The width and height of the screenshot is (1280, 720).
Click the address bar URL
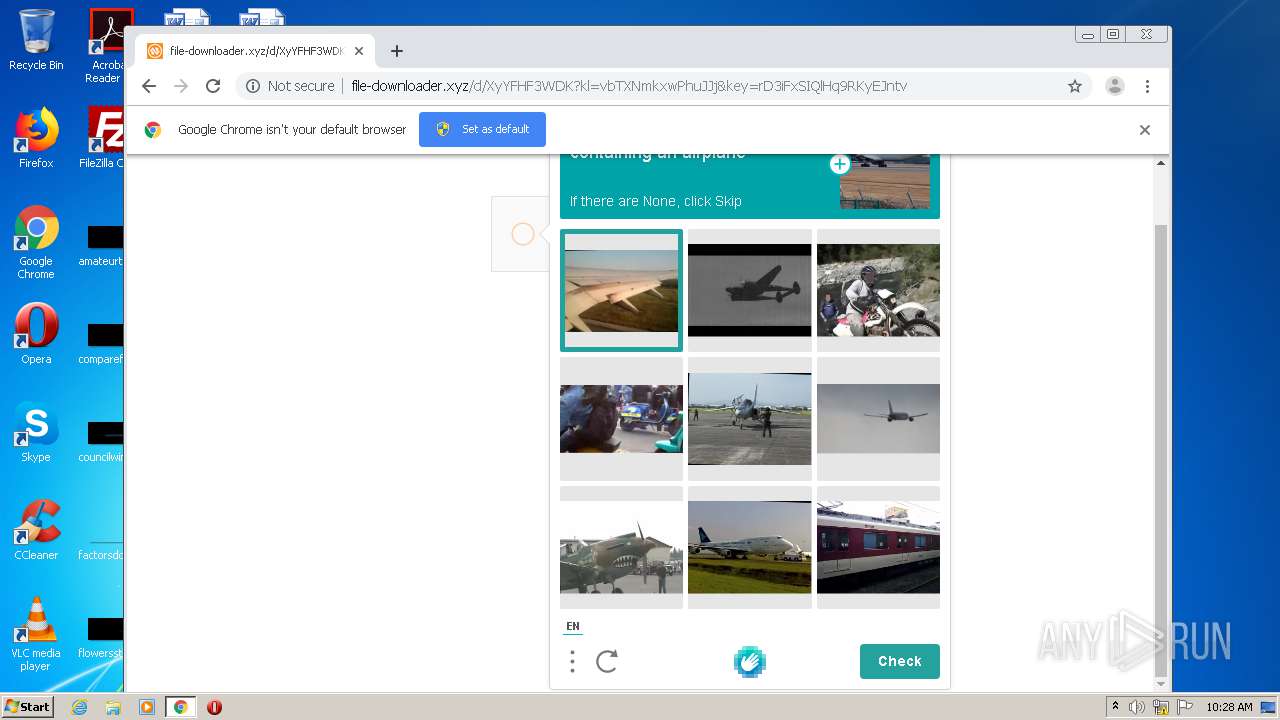(629, 86)
